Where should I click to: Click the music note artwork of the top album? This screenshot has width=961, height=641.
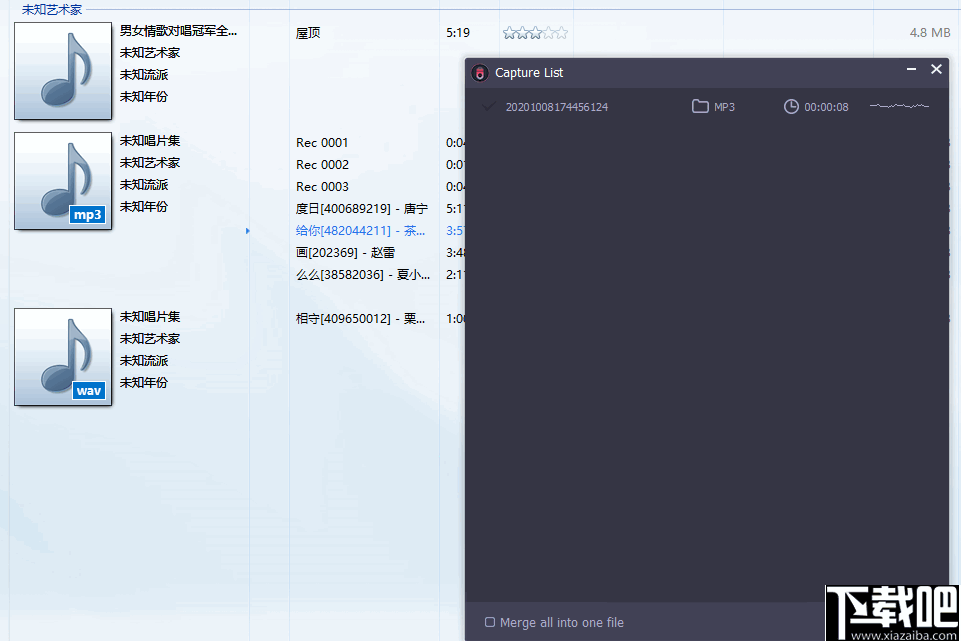pos(62,70)
